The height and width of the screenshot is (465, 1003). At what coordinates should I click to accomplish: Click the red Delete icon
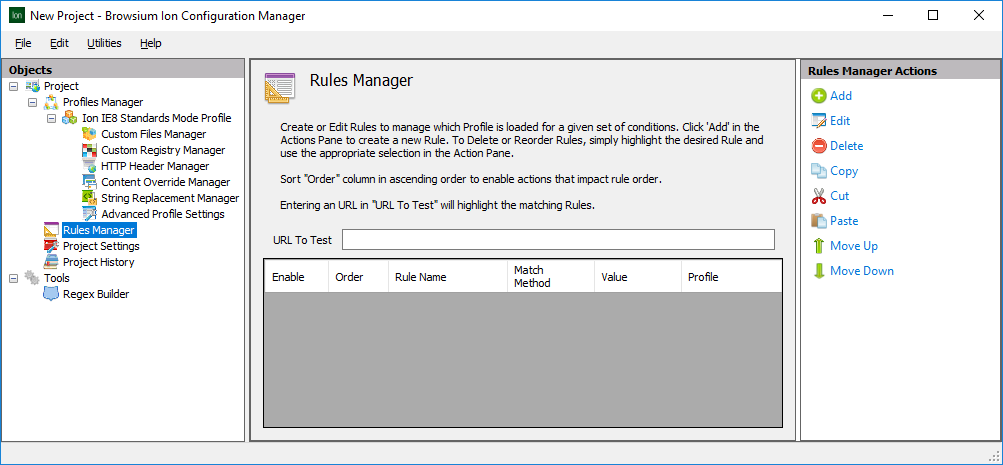pos(818,146)
